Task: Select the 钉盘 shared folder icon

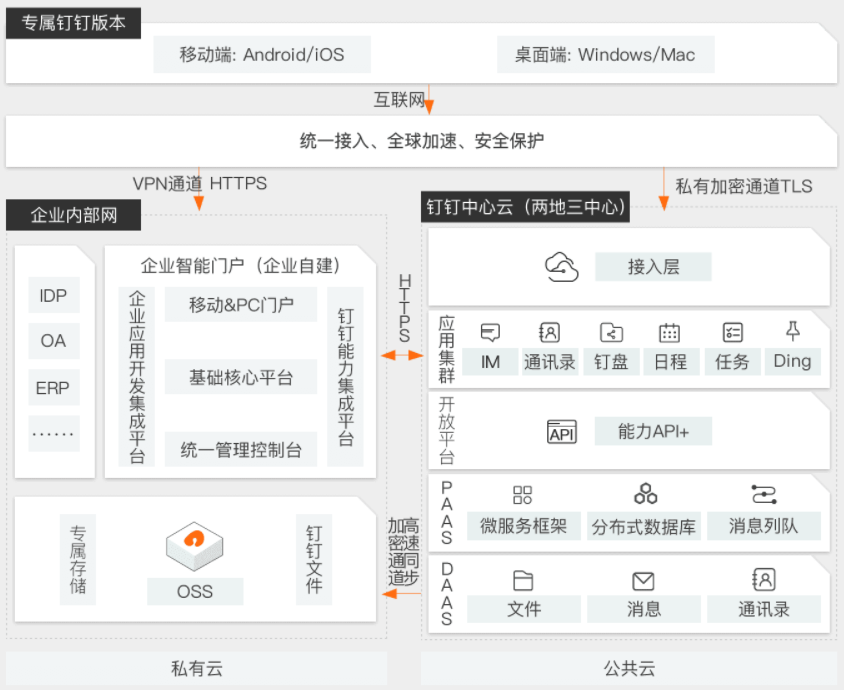Action: (x=611, y=333)
